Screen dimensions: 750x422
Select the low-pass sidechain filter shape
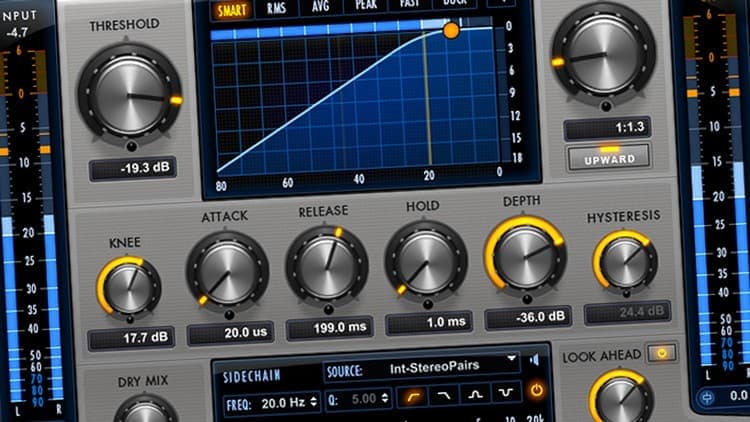pos(444,395)
